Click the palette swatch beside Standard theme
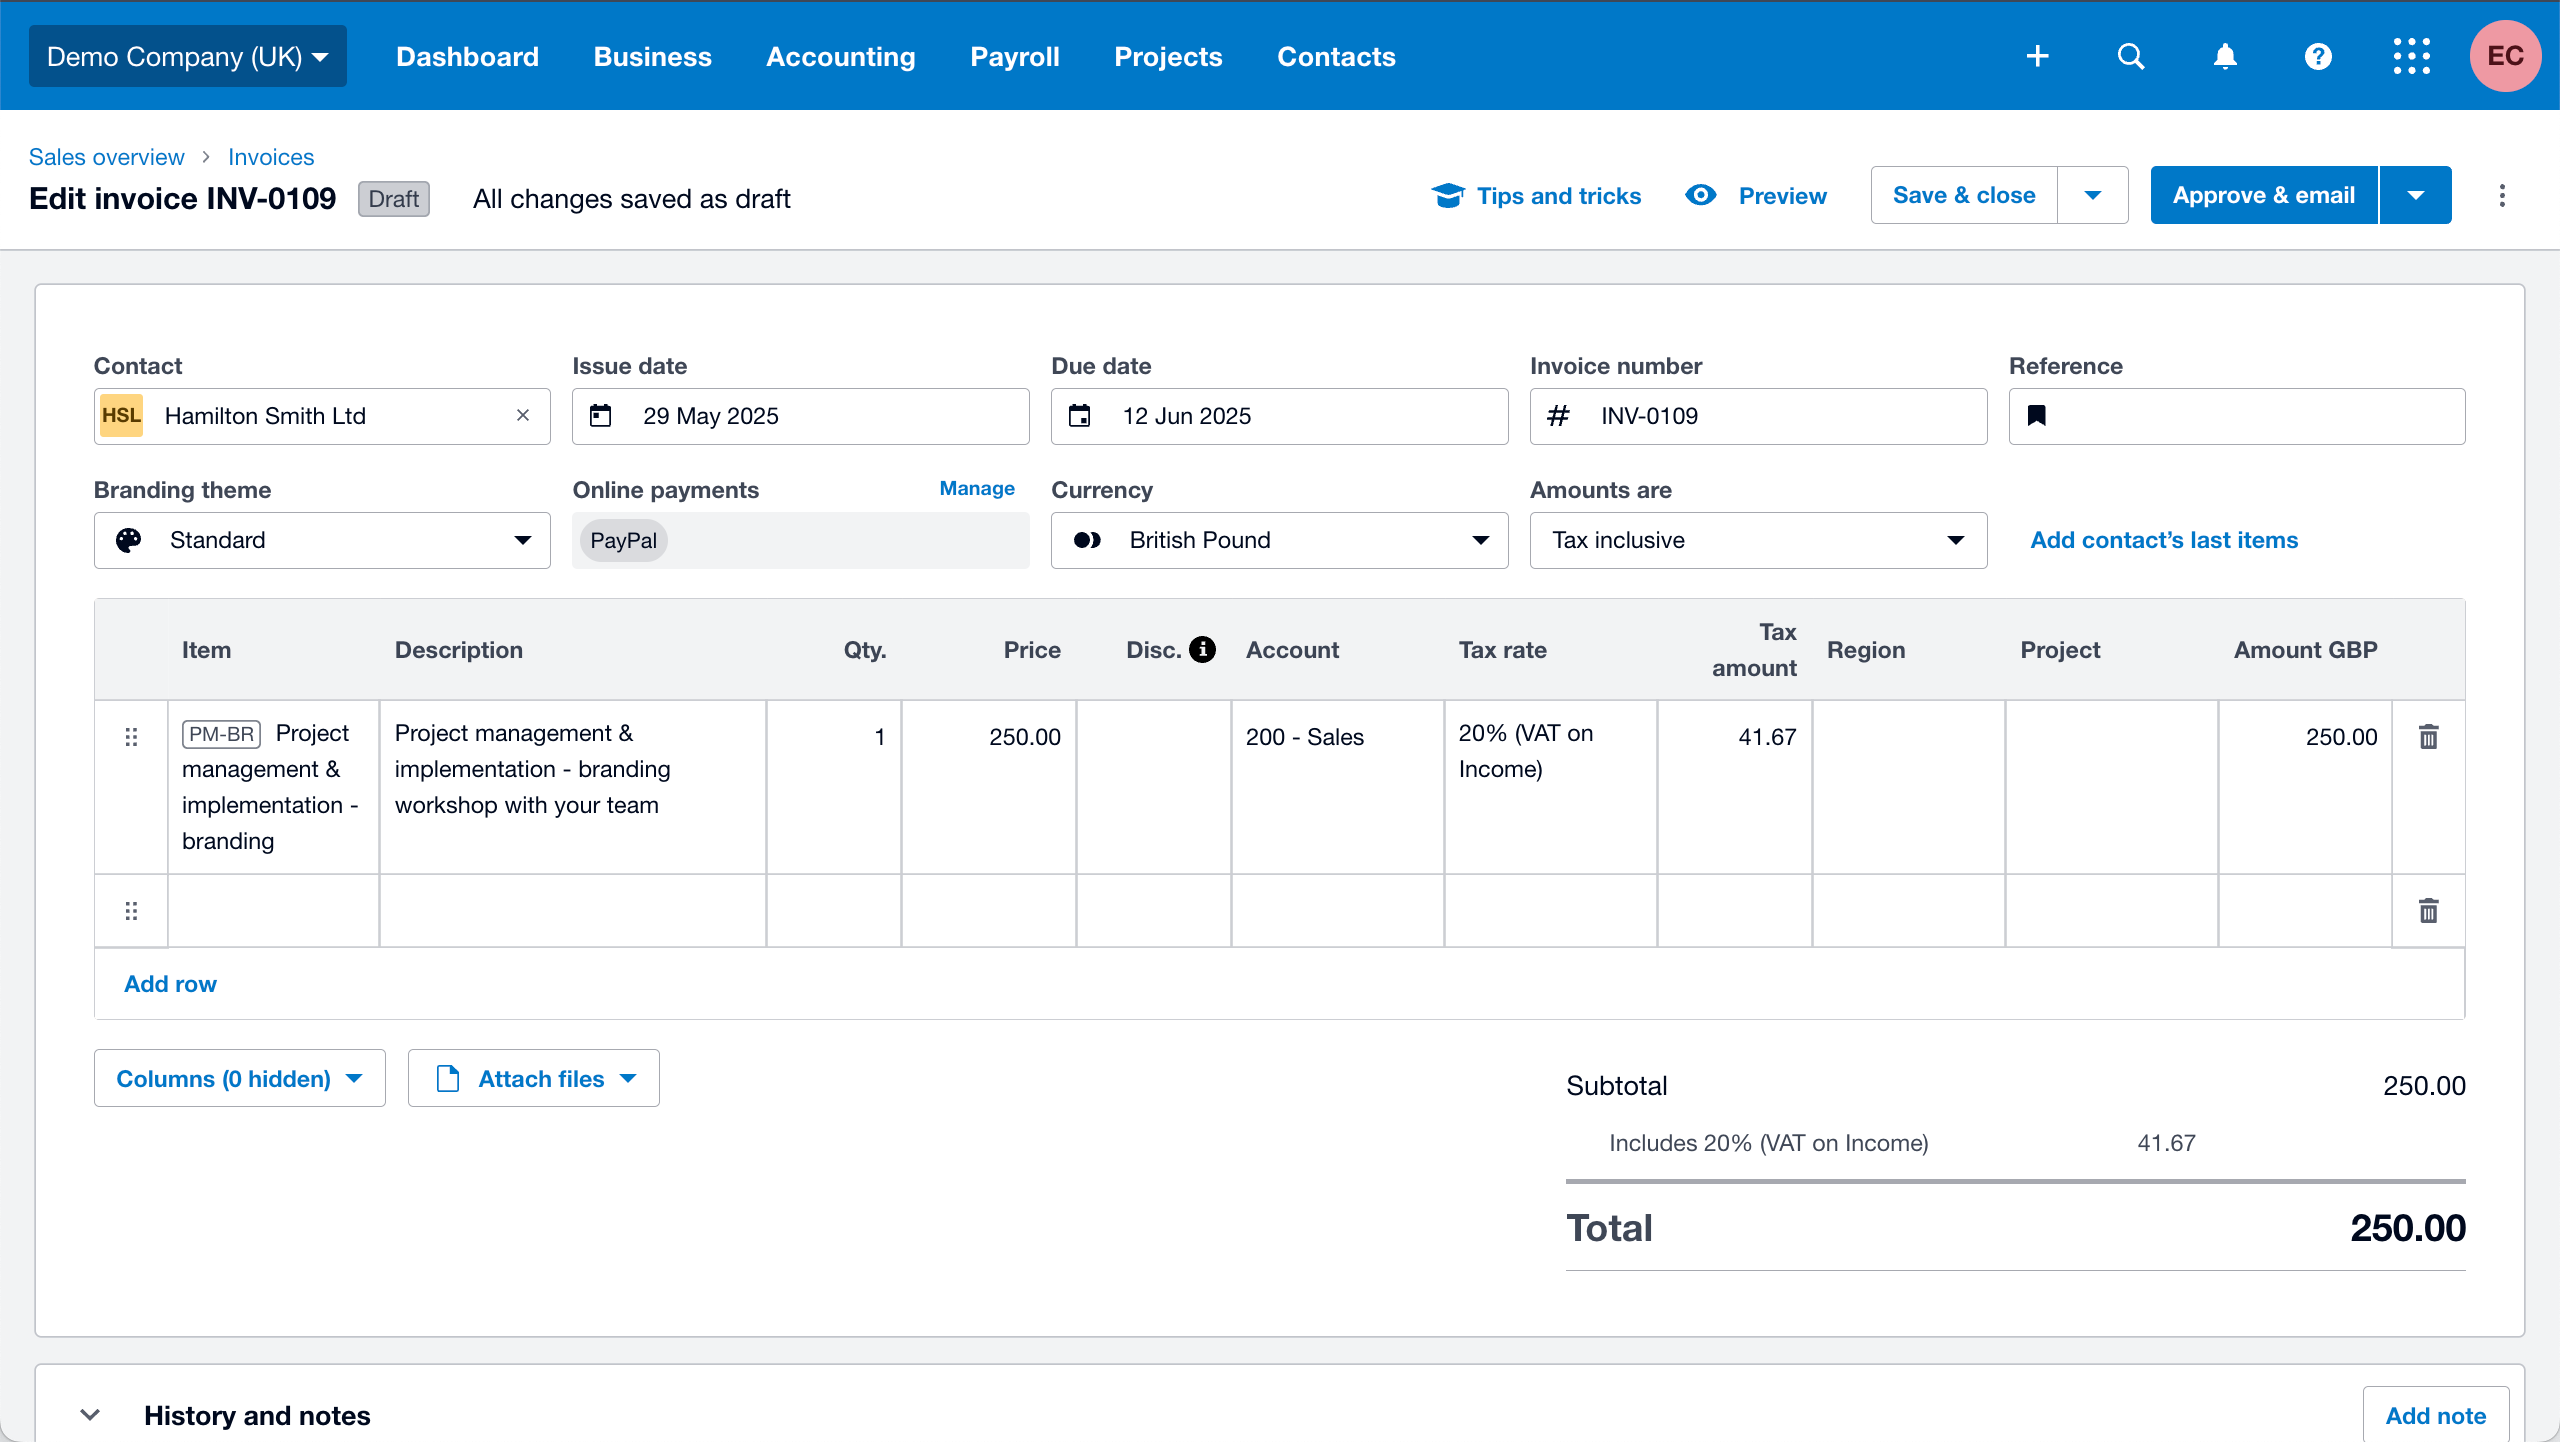Screen dimensions: 2560x1442 (x=128, y=540)
